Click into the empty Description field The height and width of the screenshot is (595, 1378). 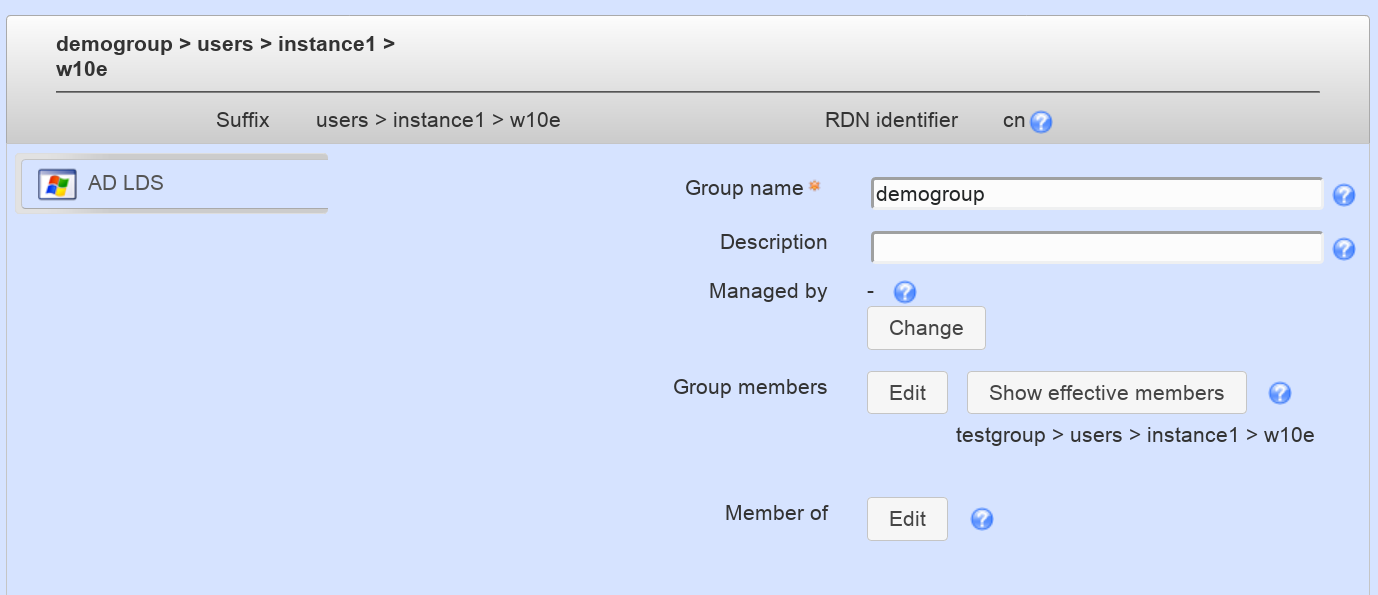pos(1096,248)
